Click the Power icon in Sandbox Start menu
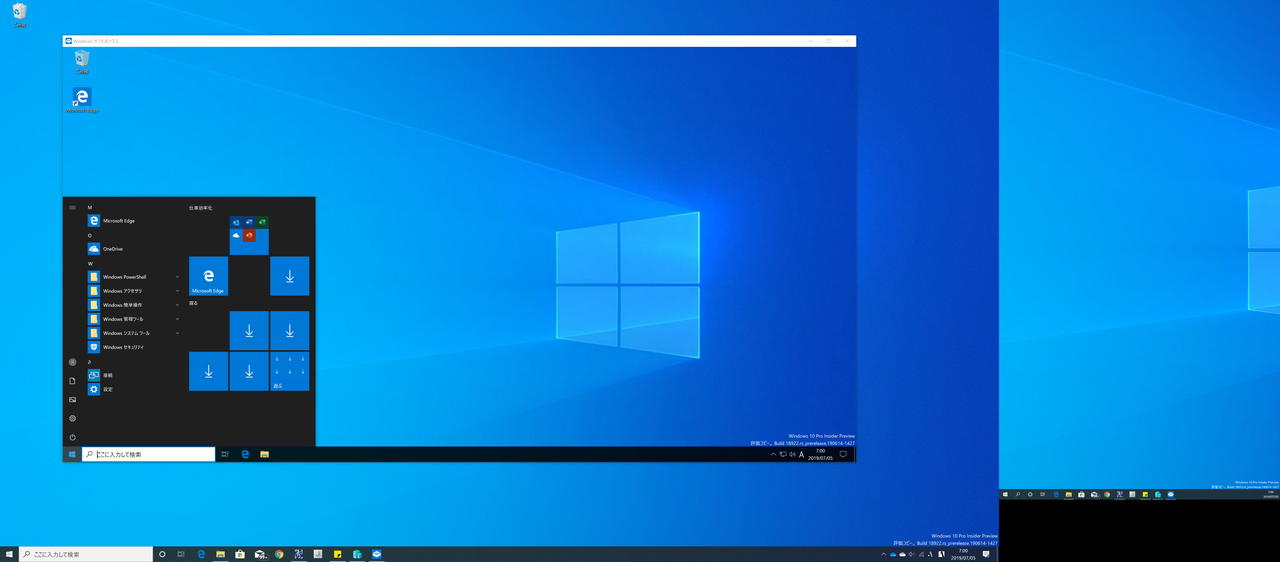This screenshot has height=562, width=1280. [x=72, y=437]
